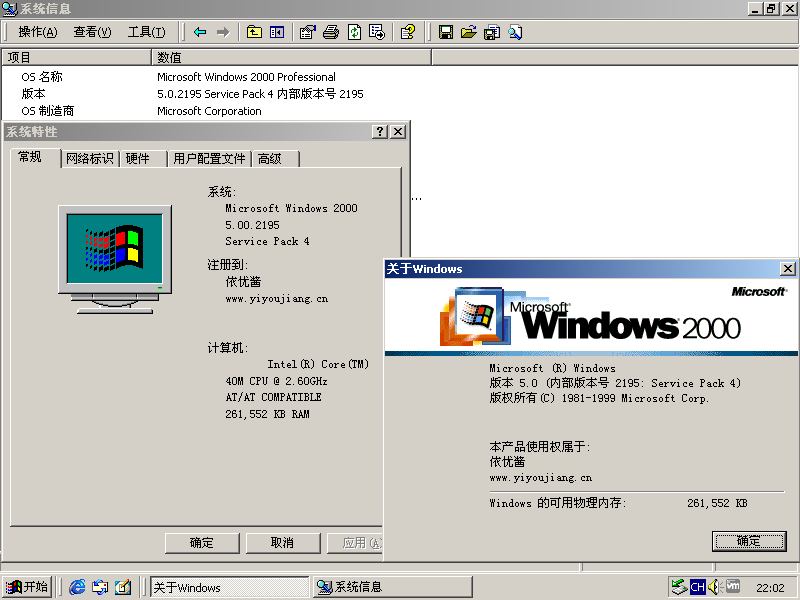Screen dimensions: 800x600
Task: Click the Export list toolbar icon
Action: coord(377,32)
